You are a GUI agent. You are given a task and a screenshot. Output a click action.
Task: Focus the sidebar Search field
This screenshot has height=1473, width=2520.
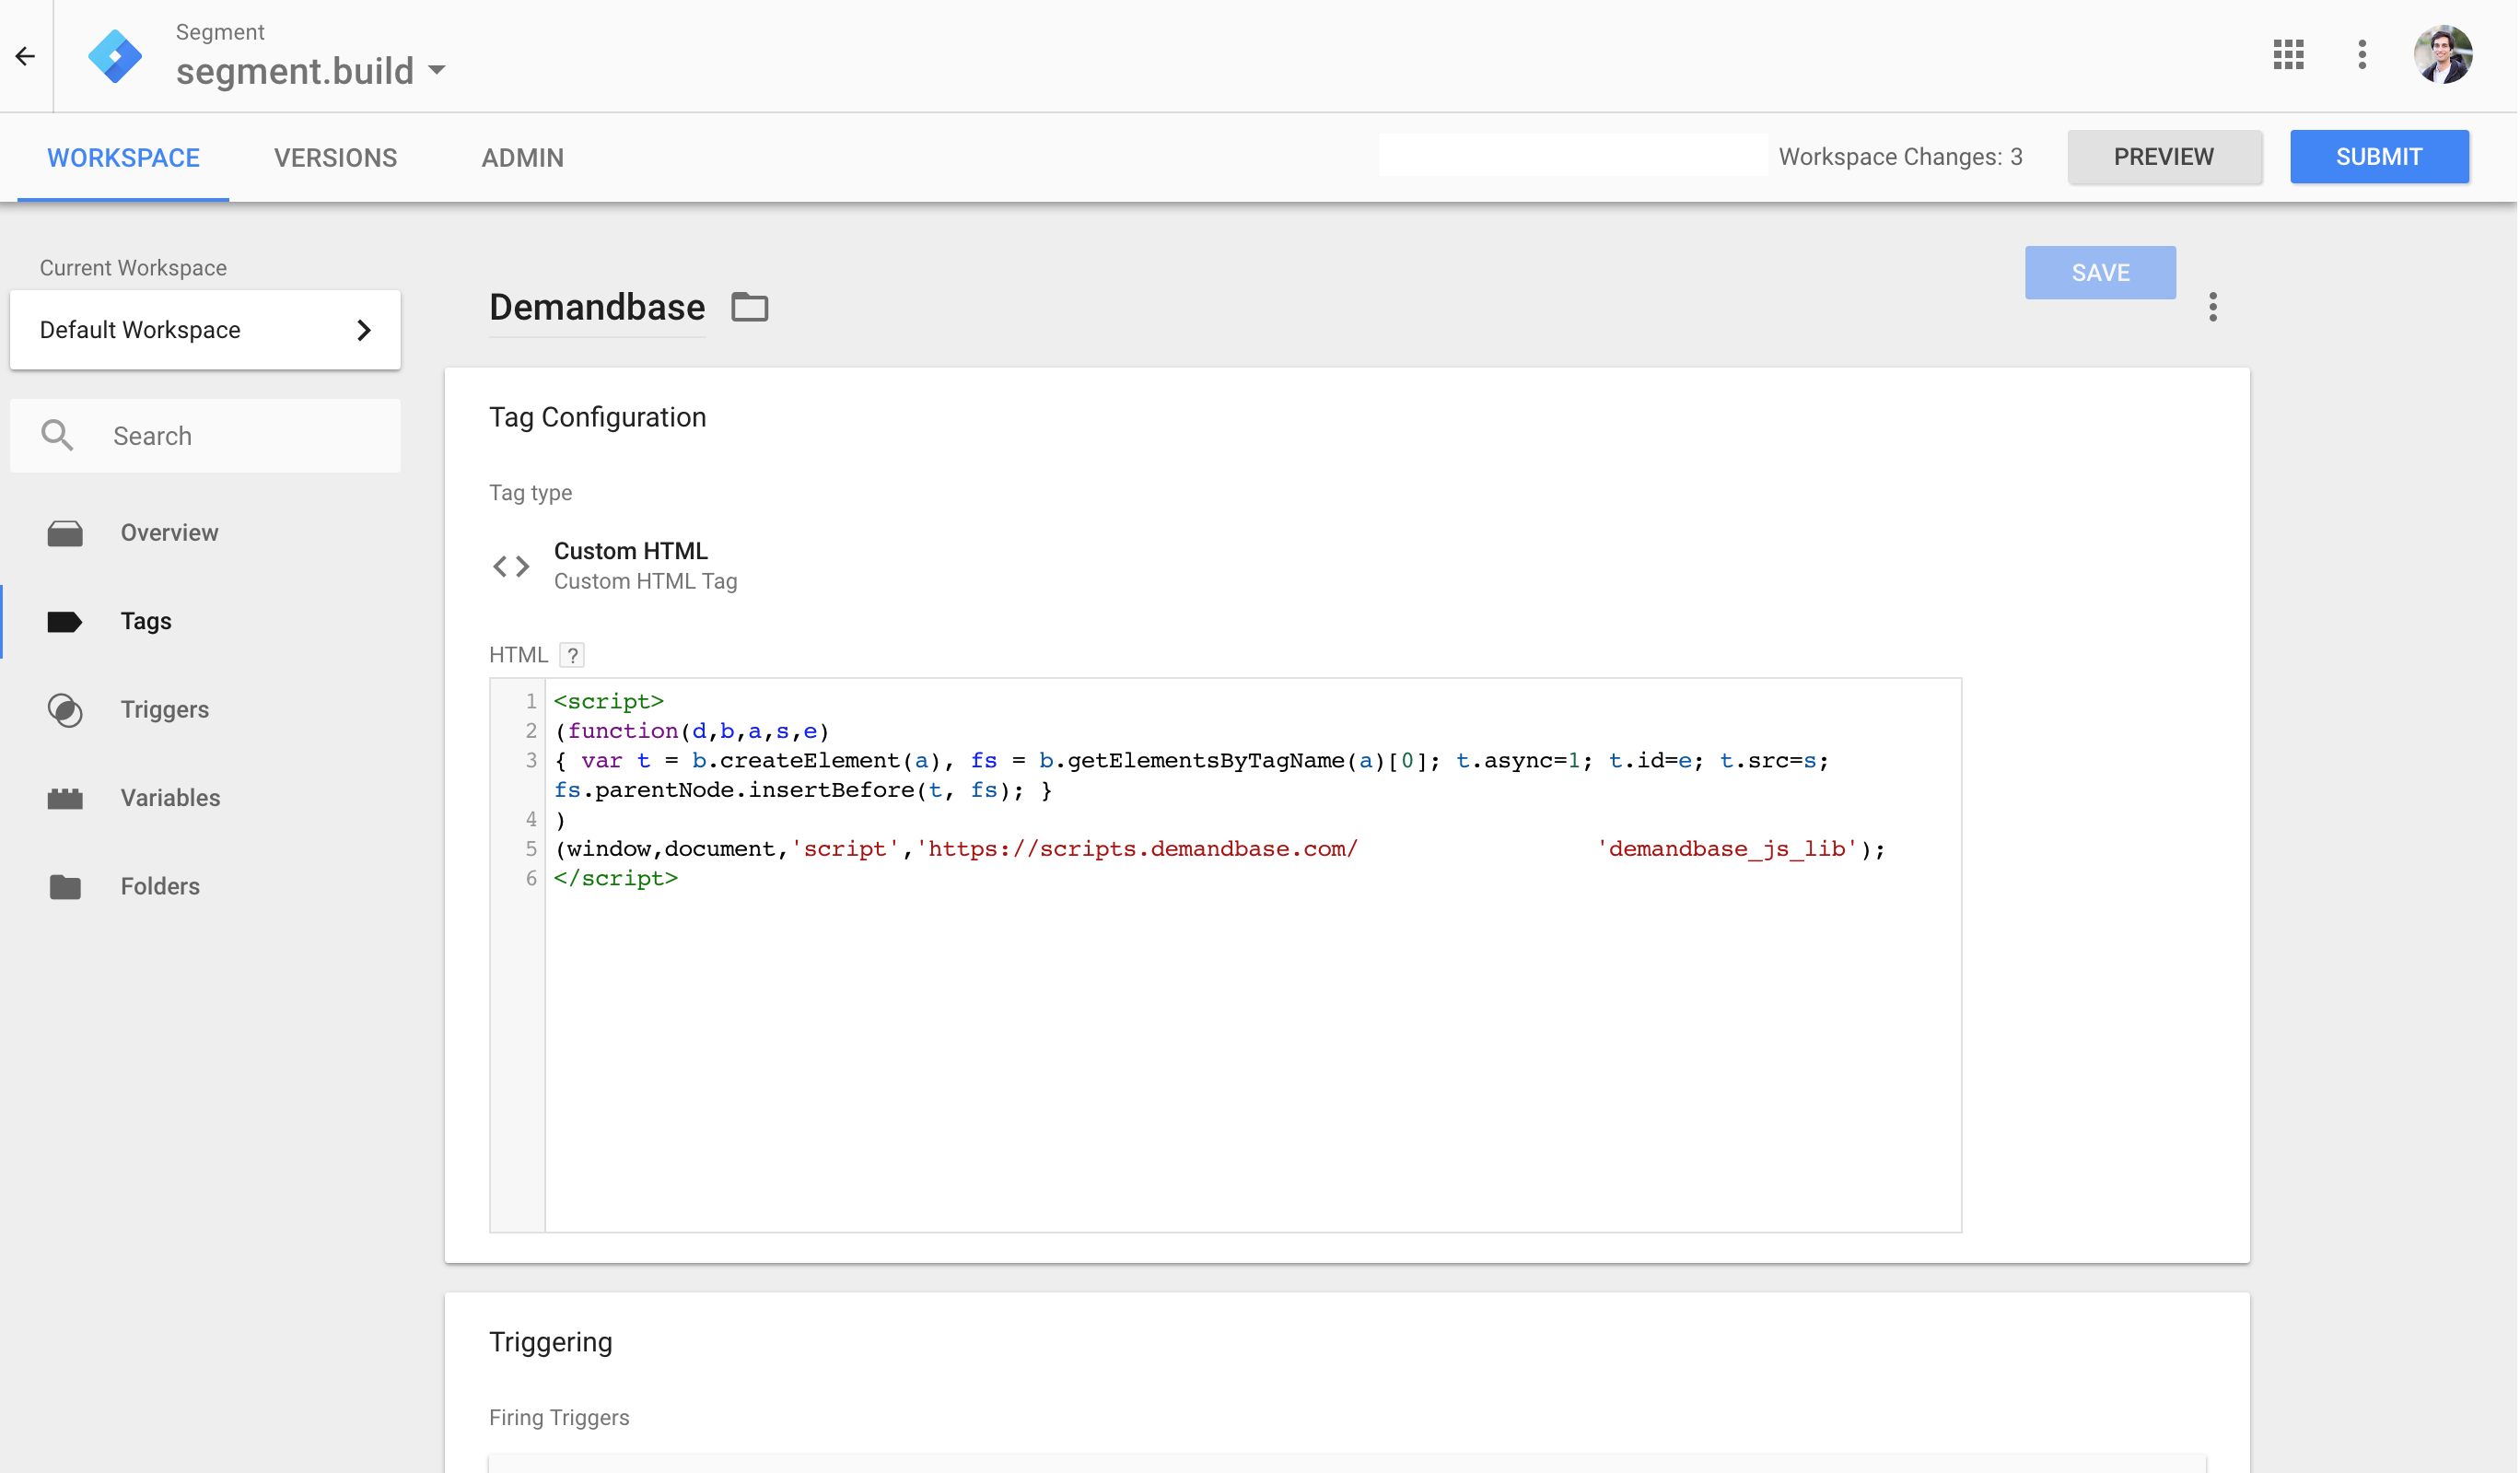point(205,436)
